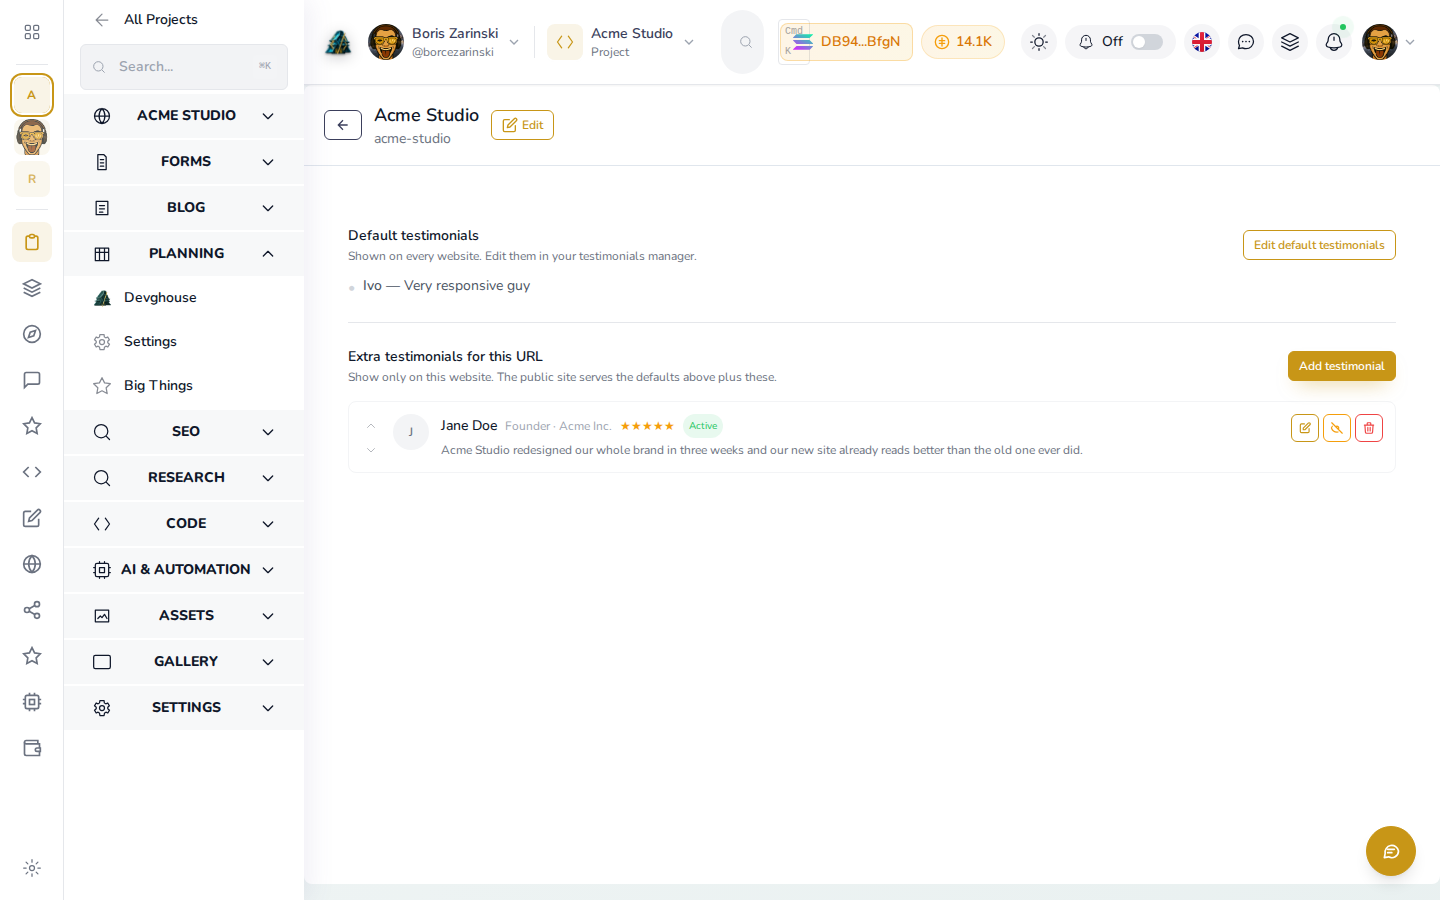Move Jane Doe testimonial up
Image resolution: width=1440 pixels, height=900 pixels.
click(x=371, y=426)
